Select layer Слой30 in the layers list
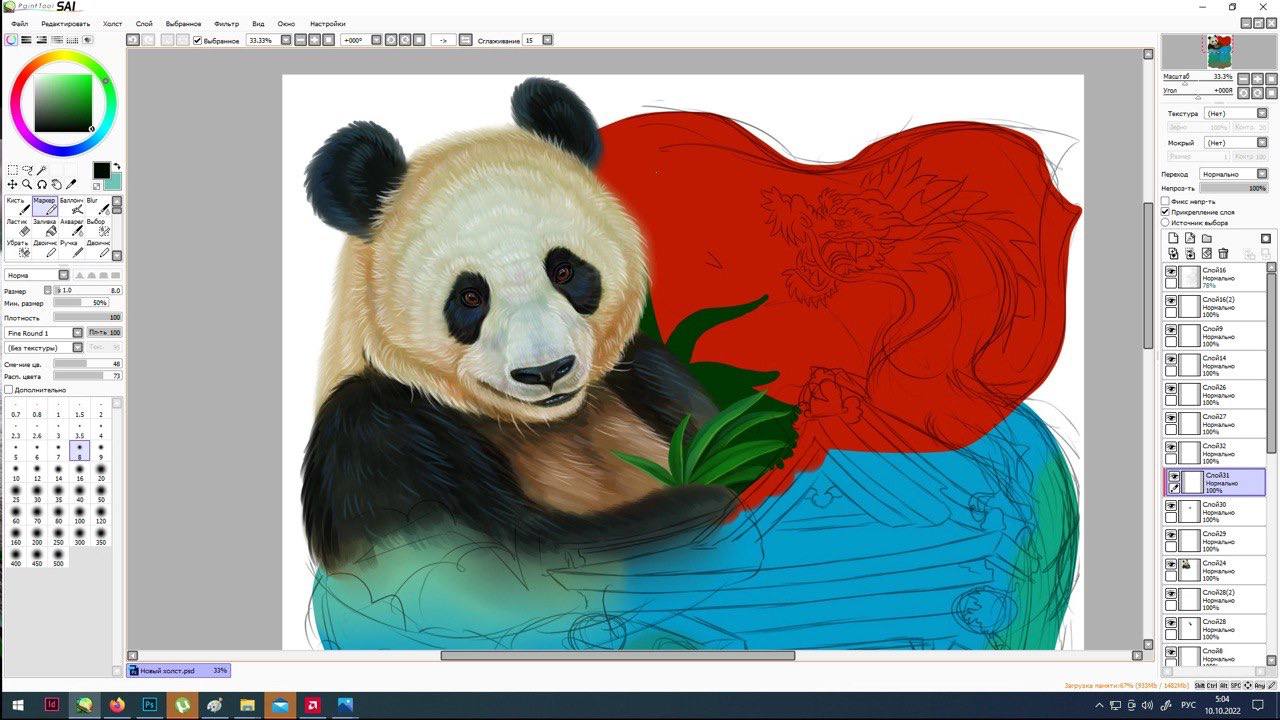This screenshot has height=720, width=1280. 1216,512
